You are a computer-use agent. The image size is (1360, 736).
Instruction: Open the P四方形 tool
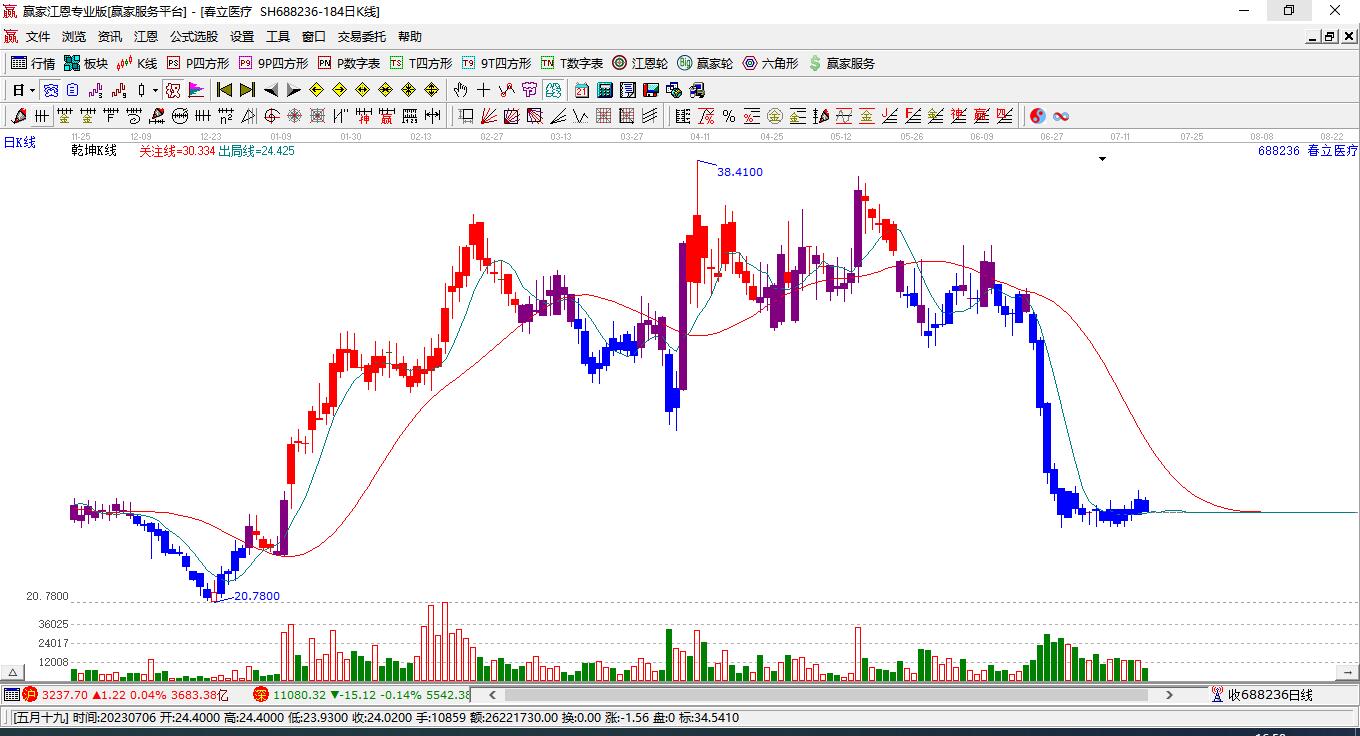click(198, 63)
